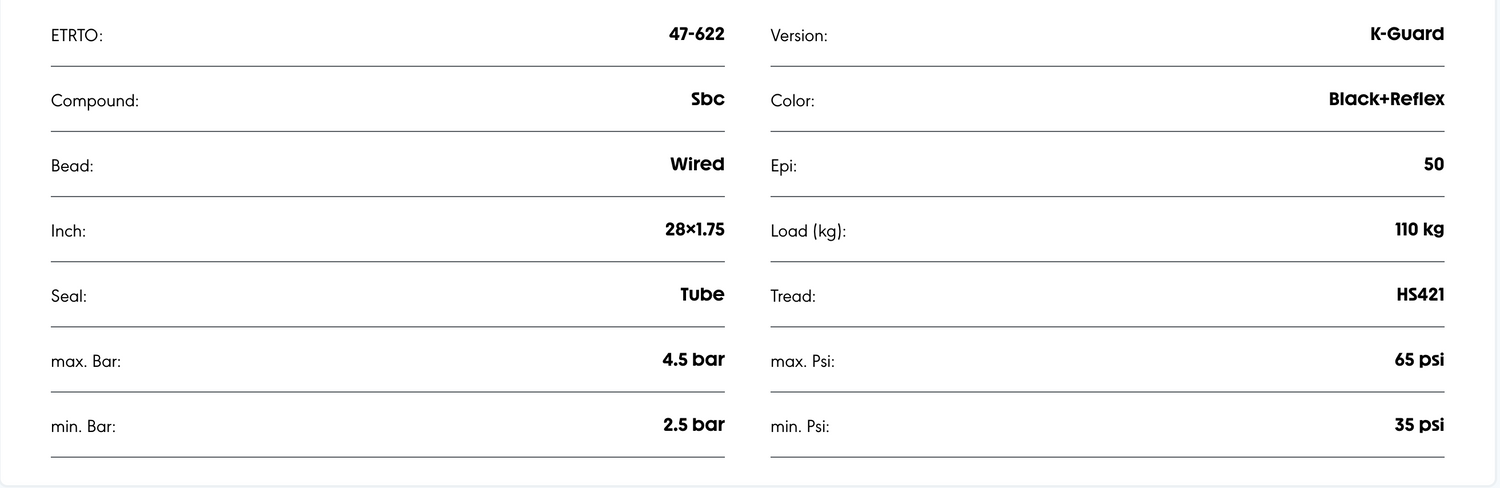The height and width of the screenshot is (488, 1500).
Task: Select the Compound label
Action: 95,101
